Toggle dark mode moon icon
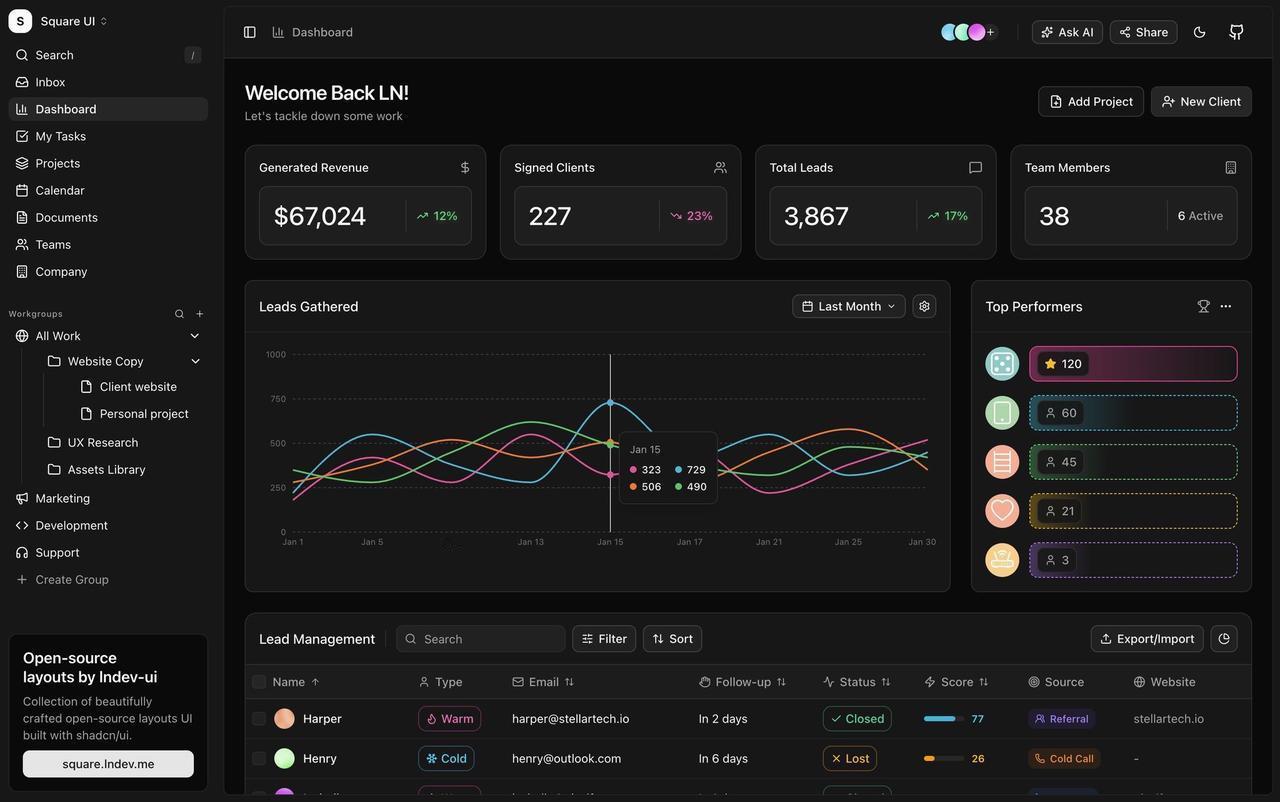The width and height of the screenshot is (1280, 802). click(x=1200, y=32)
